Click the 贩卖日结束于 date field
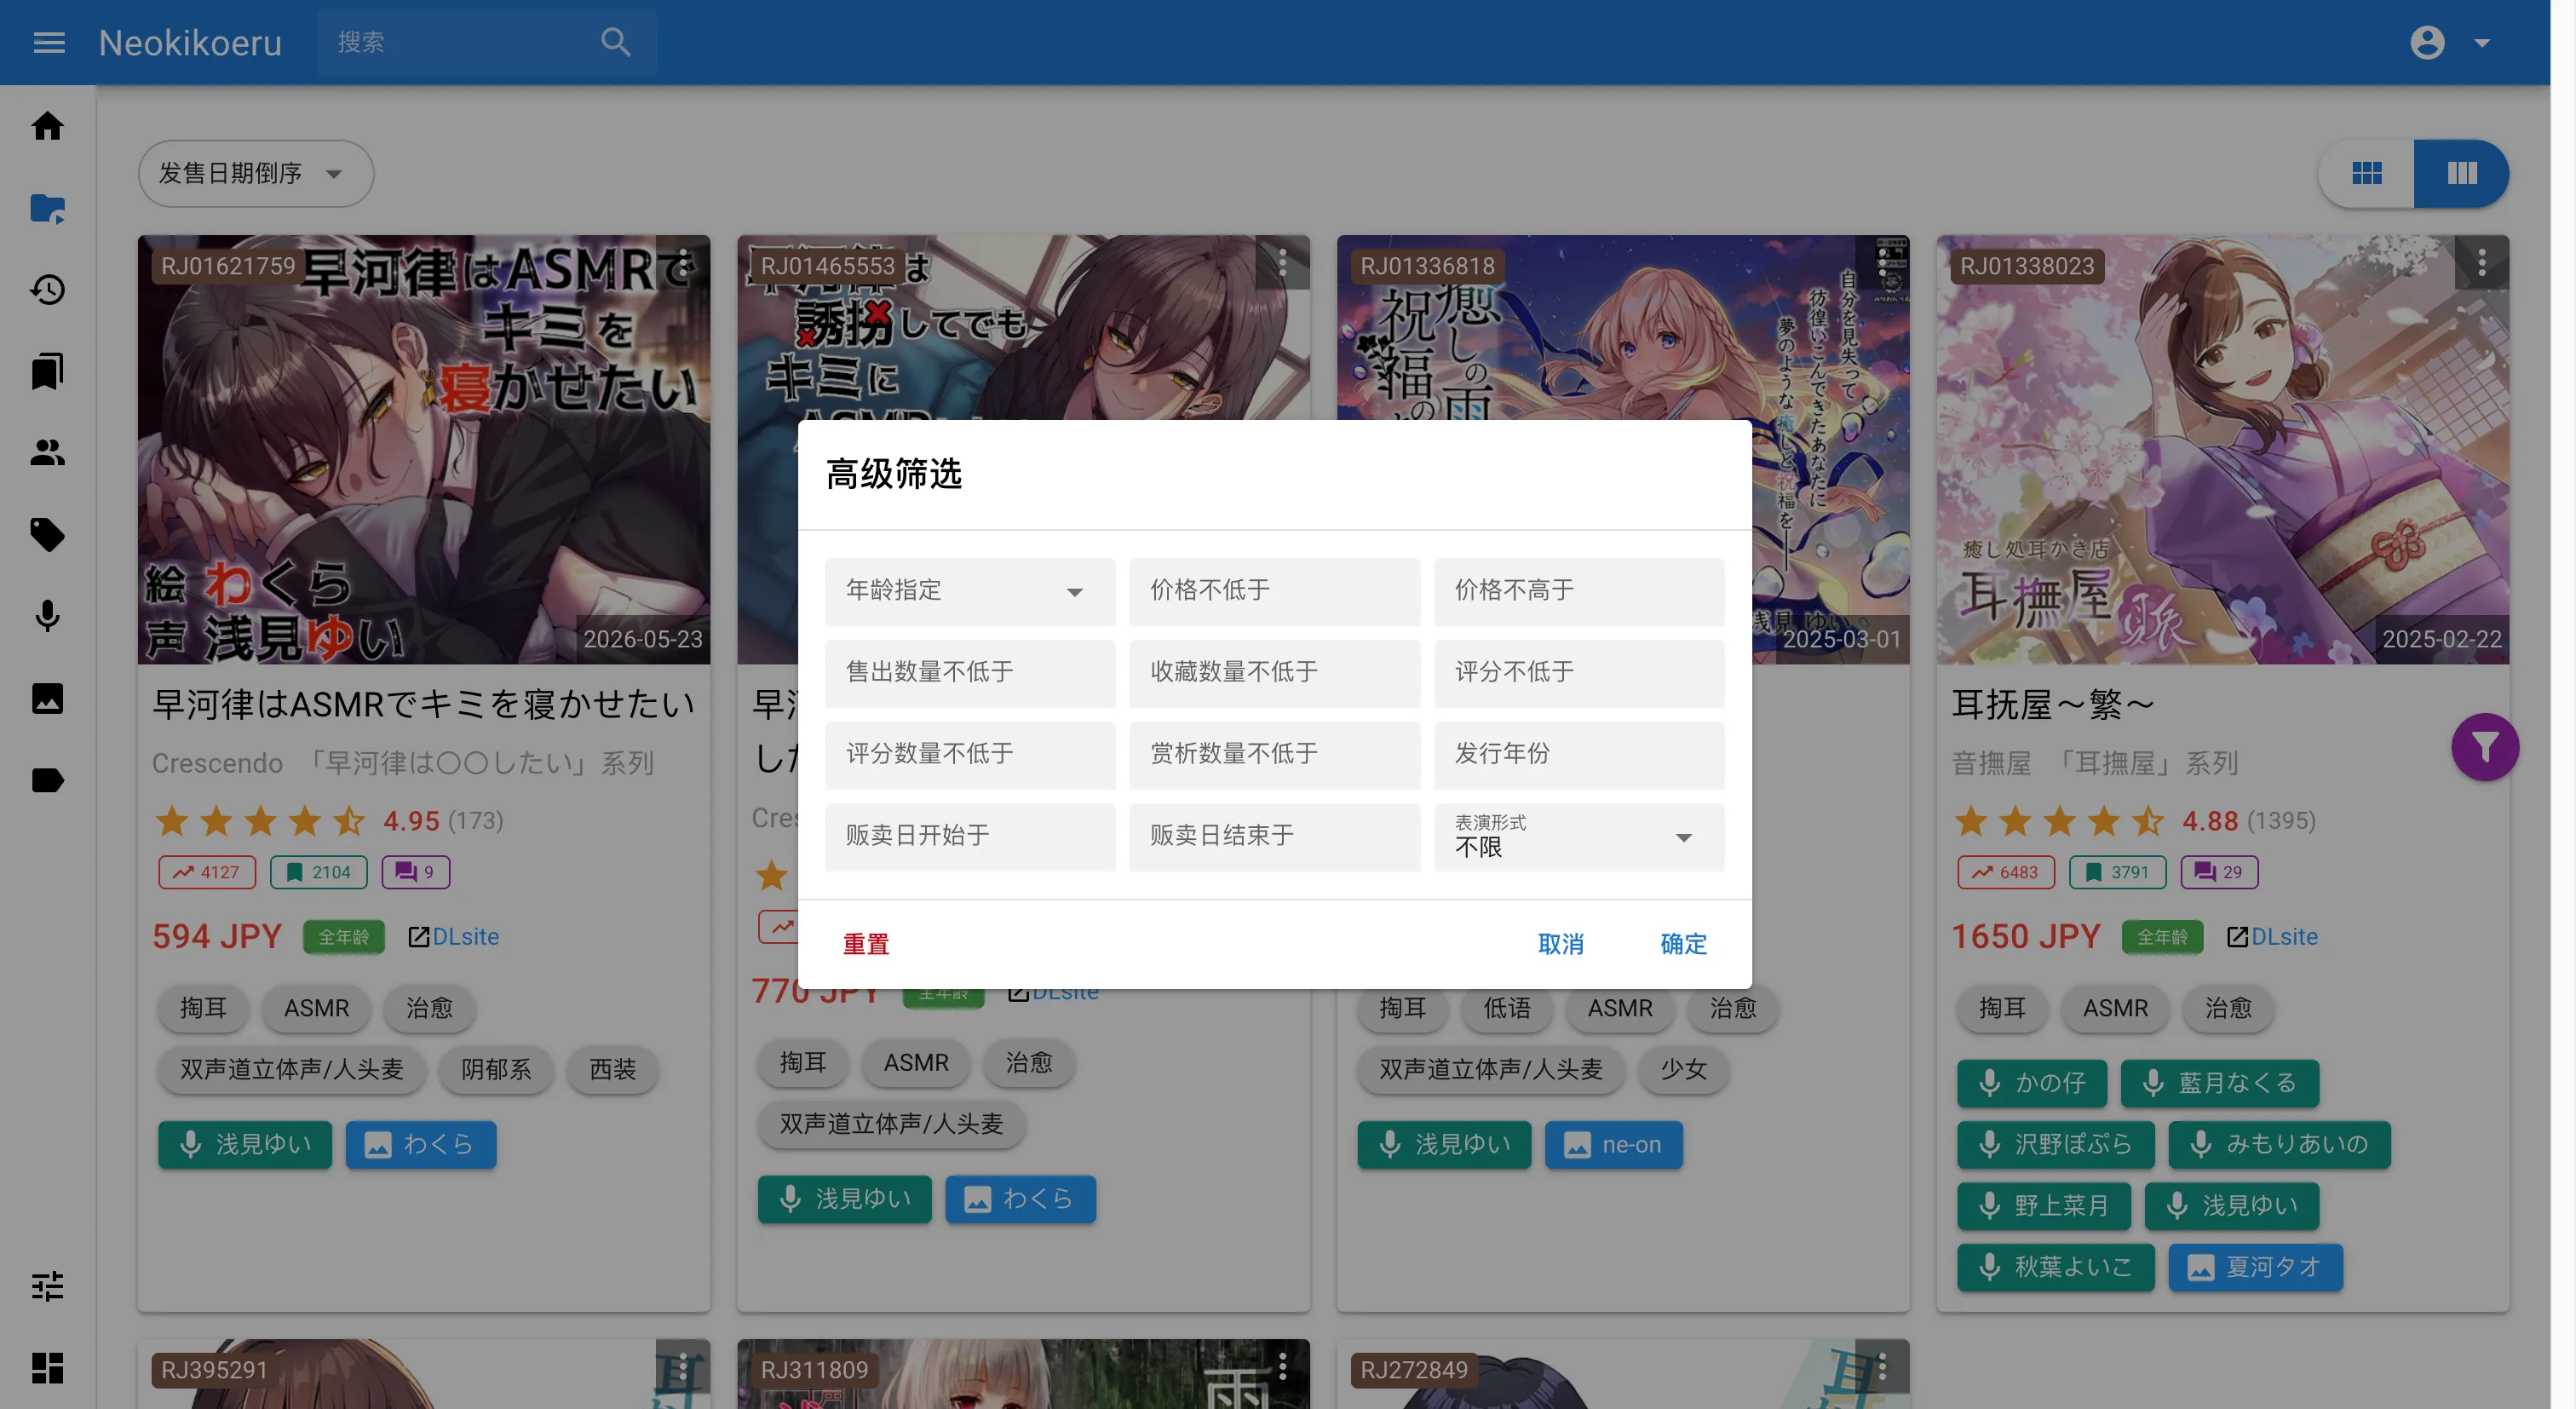The width and height of the screenshot is (2576, 1409). coord(1274,837)
